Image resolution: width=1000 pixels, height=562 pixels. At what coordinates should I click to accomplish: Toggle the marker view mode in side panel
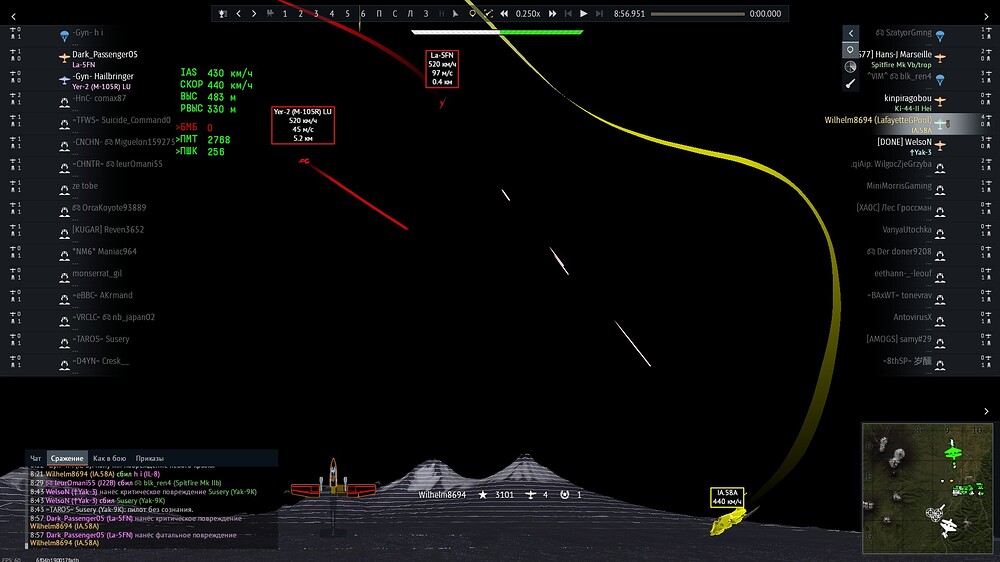850,50
